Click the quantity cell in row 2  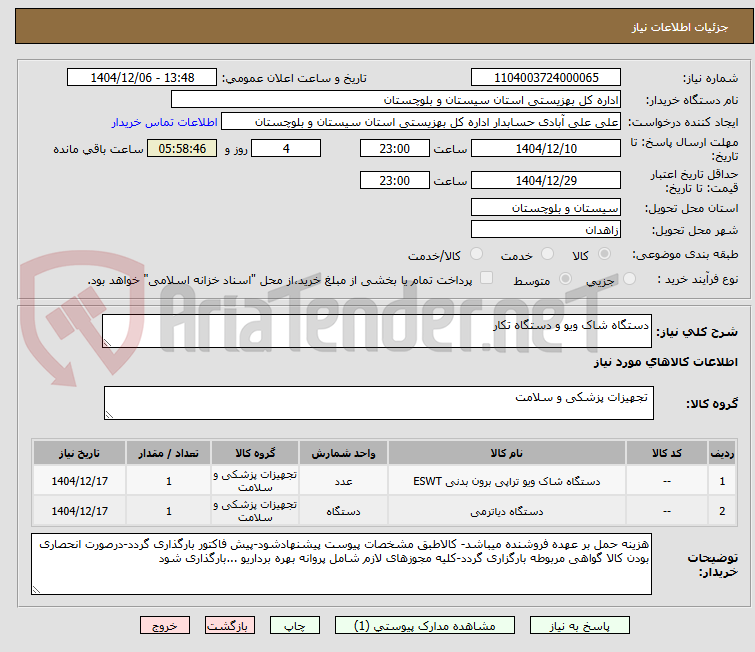coord(169,510)
